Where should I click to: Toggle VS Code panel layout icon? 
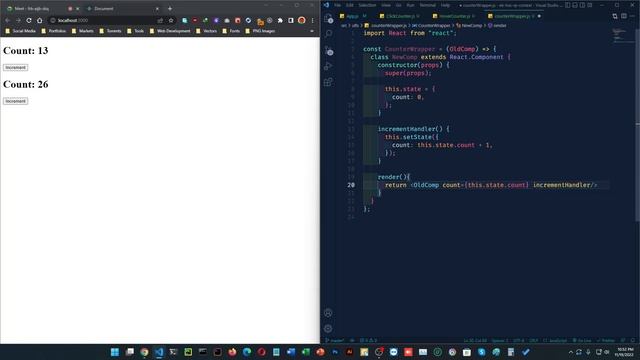point(575,5)
